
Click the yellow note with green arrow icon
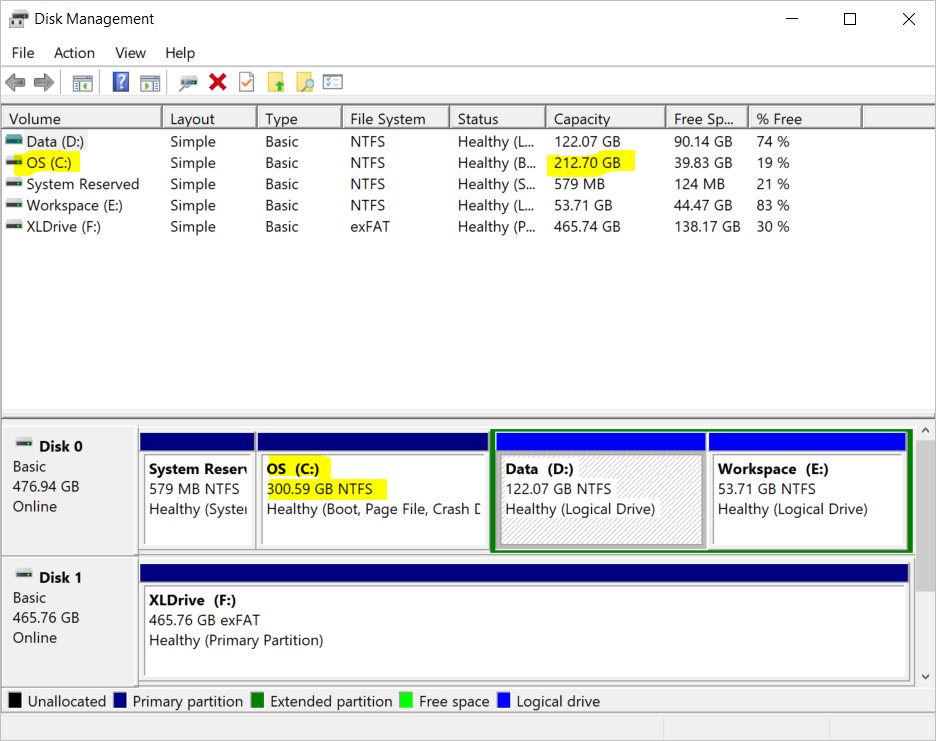276,82
